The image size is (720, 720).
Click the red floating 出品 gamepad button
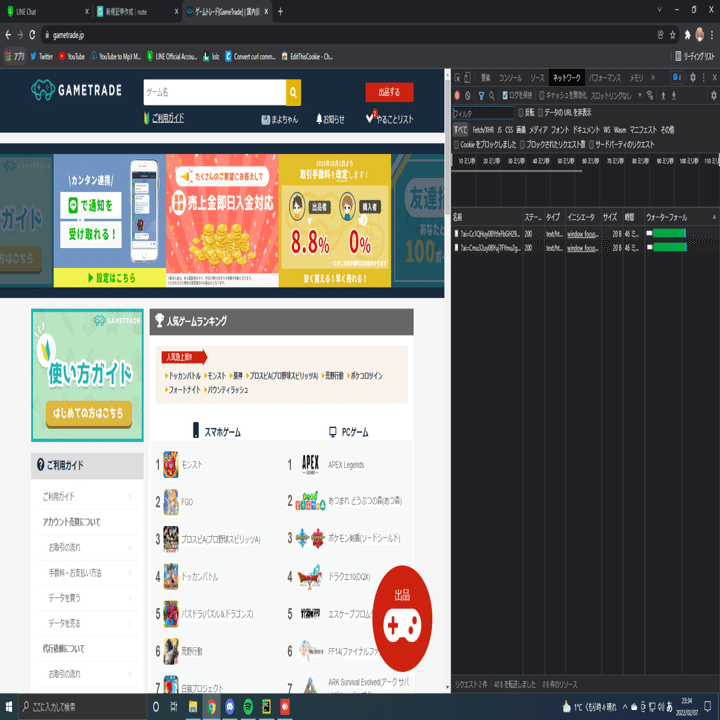click(402, 618)
